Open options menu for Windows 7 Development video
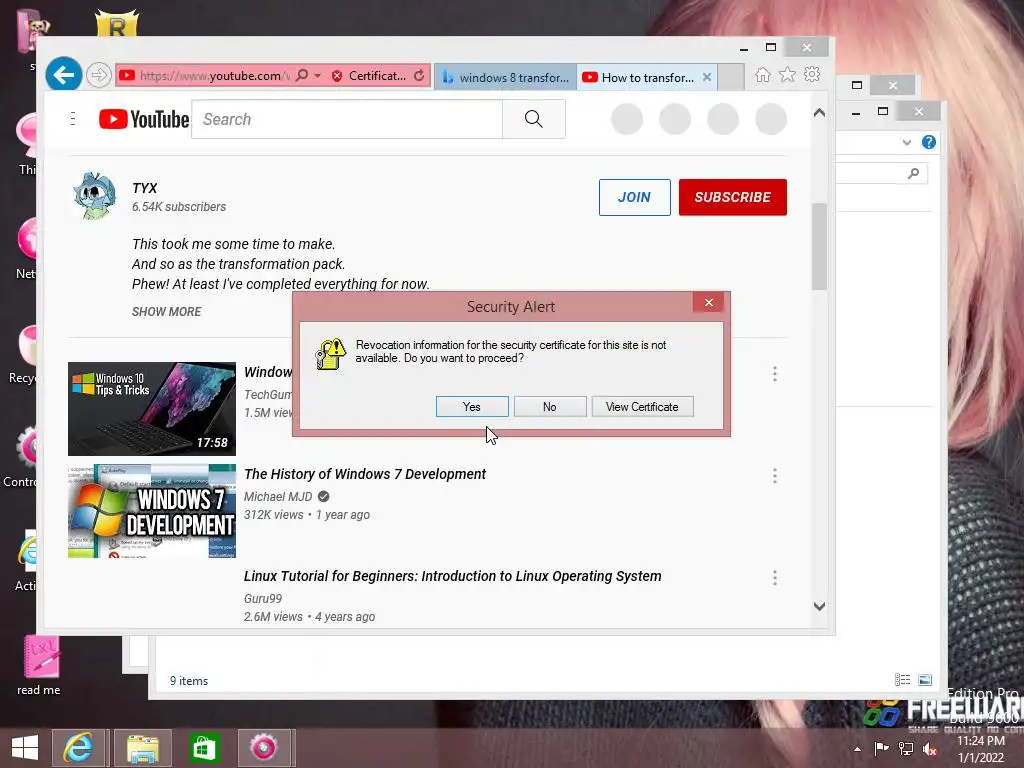1024x768 pixels. pos(775,475)
